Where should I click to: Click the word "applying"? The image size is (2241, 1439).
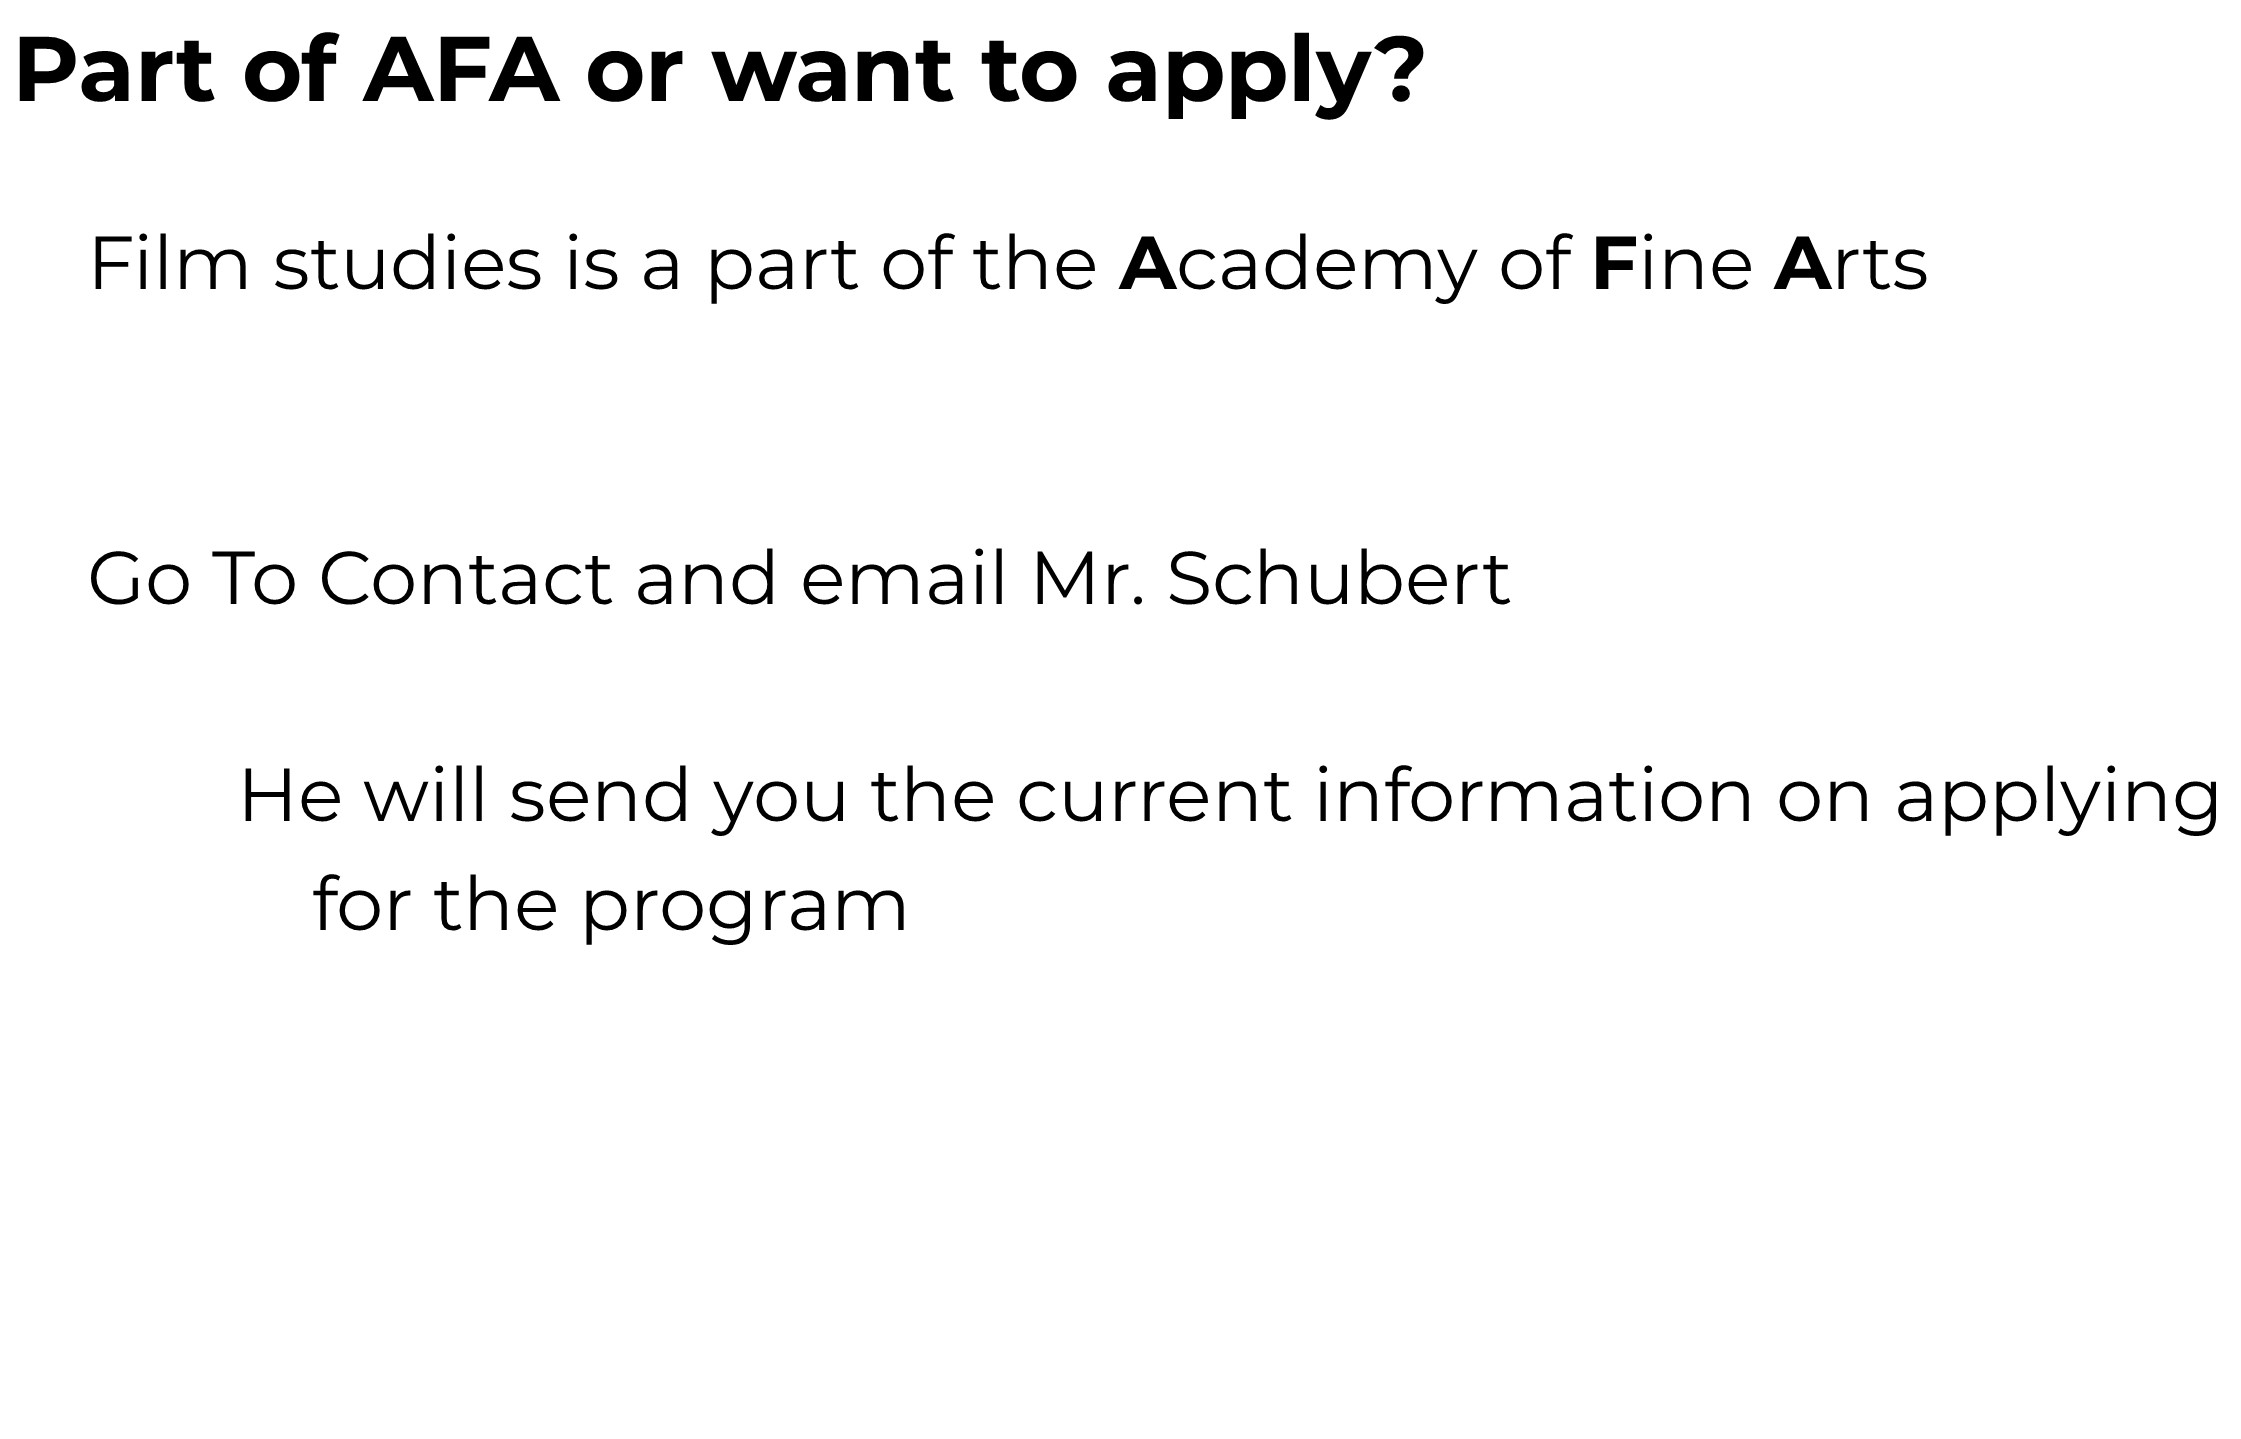(2057, 800)
